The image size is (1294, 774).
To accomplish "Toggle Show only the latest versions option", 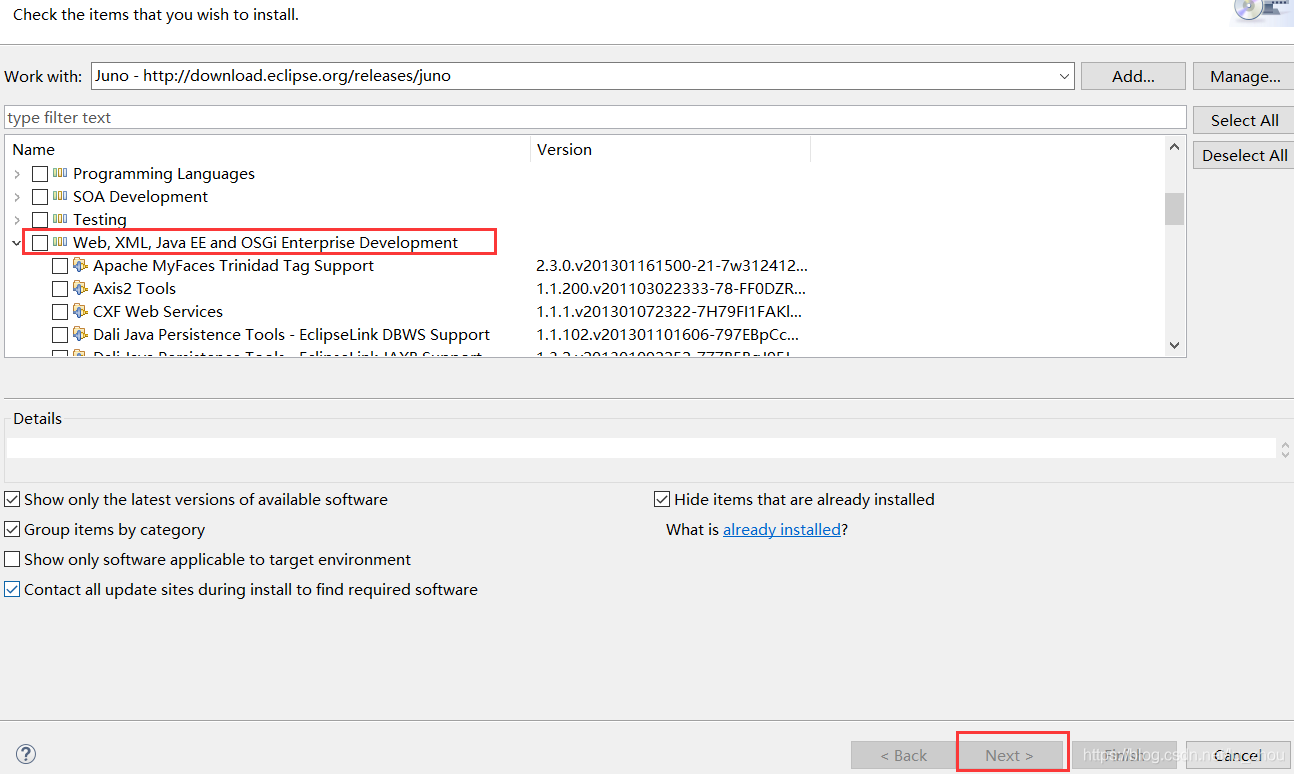I will [12, 499].
